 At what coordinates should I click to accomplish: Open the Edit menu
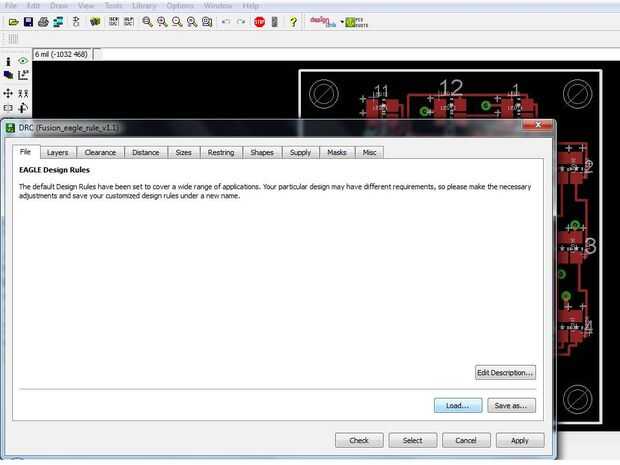pos(34,6)
